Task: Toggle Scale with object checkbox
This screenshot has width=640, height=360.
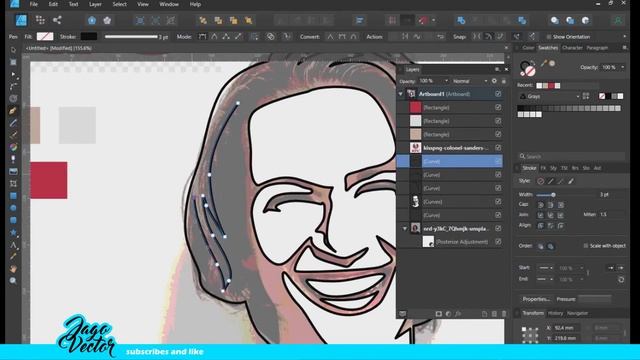Action: (x=586, y=246)
